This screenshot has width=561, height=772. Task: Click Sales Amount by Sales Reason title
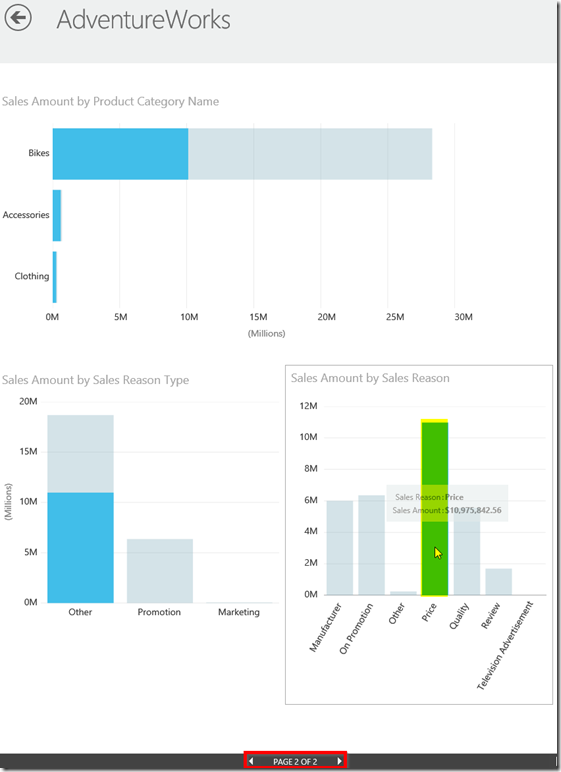pos(370,378)
